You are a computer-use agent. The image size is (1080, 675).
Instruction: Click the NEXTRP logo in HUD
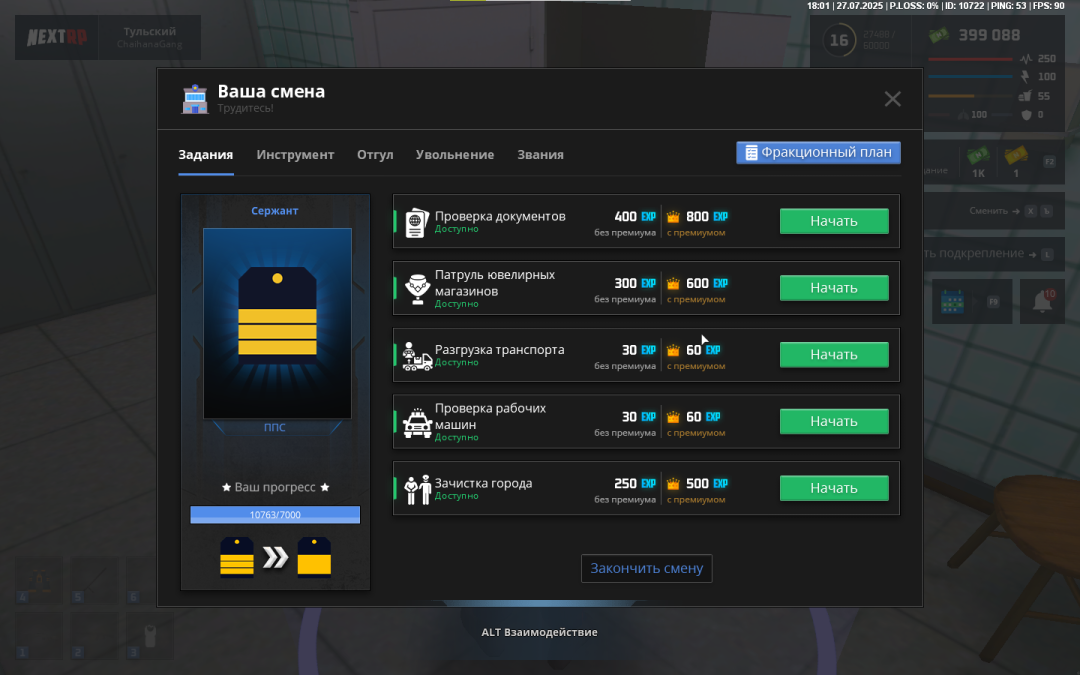coord(57,37)
